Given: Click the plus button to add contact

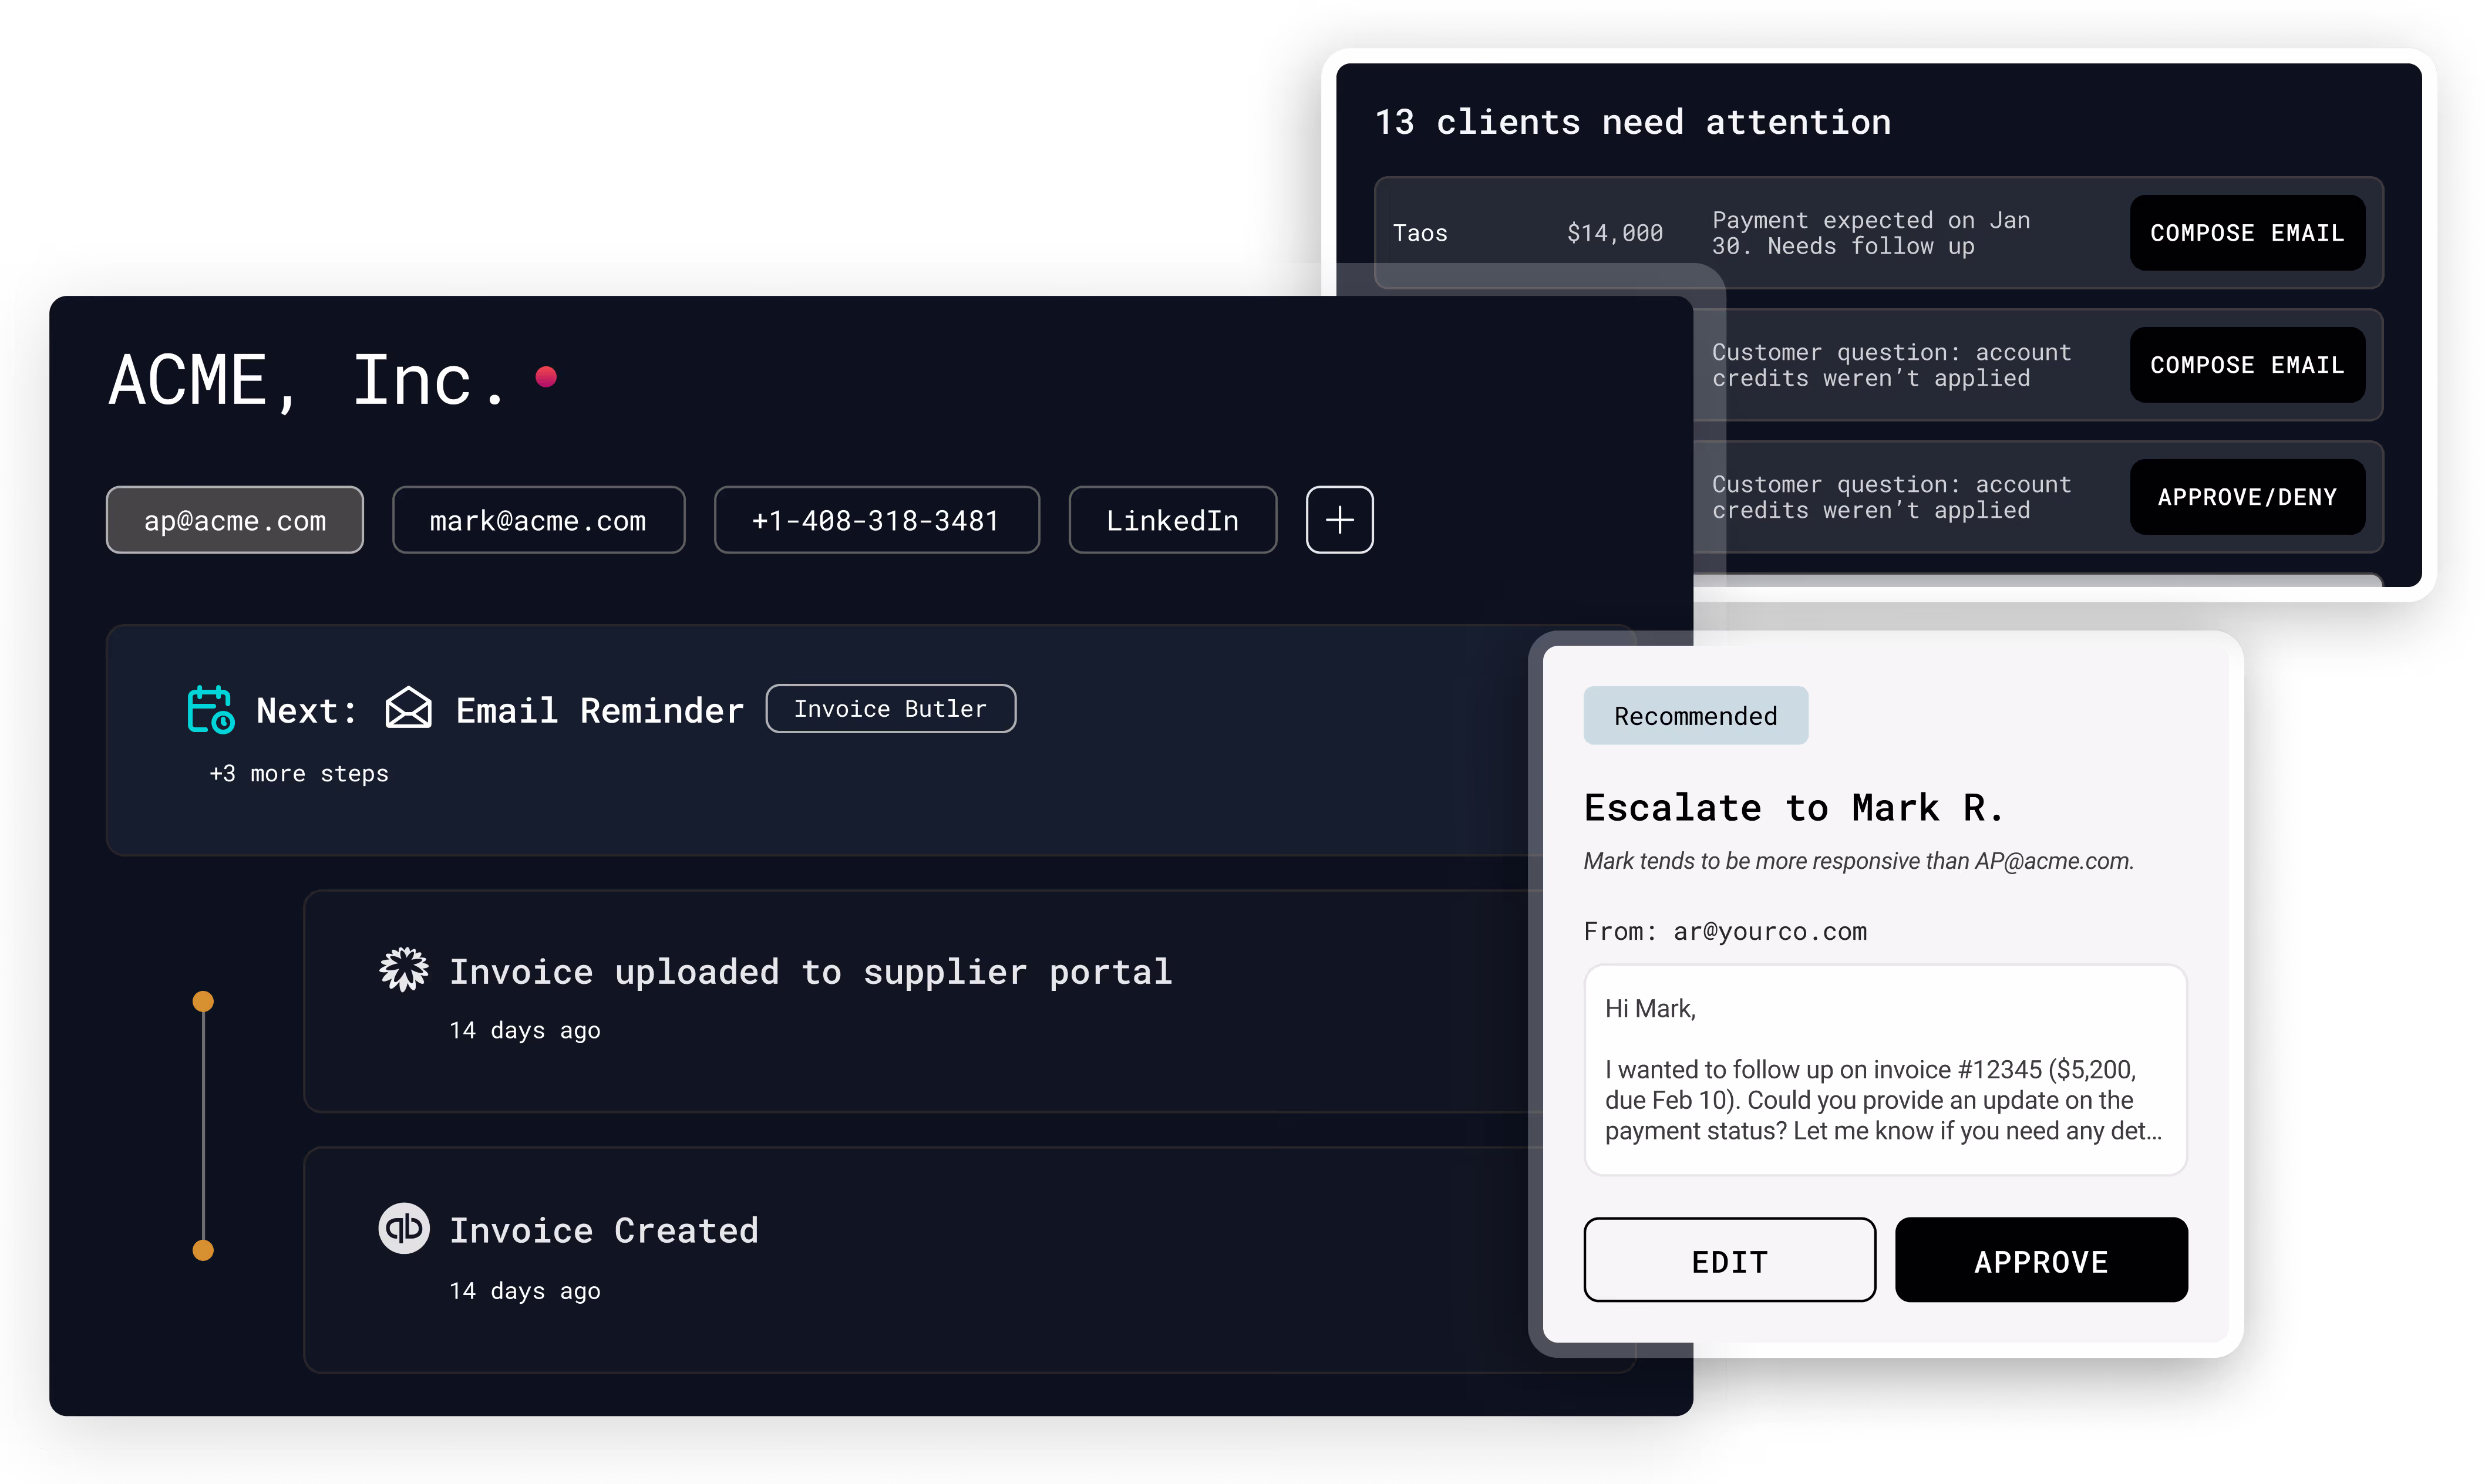Looking at the screenshot, I should point(1339,520).
